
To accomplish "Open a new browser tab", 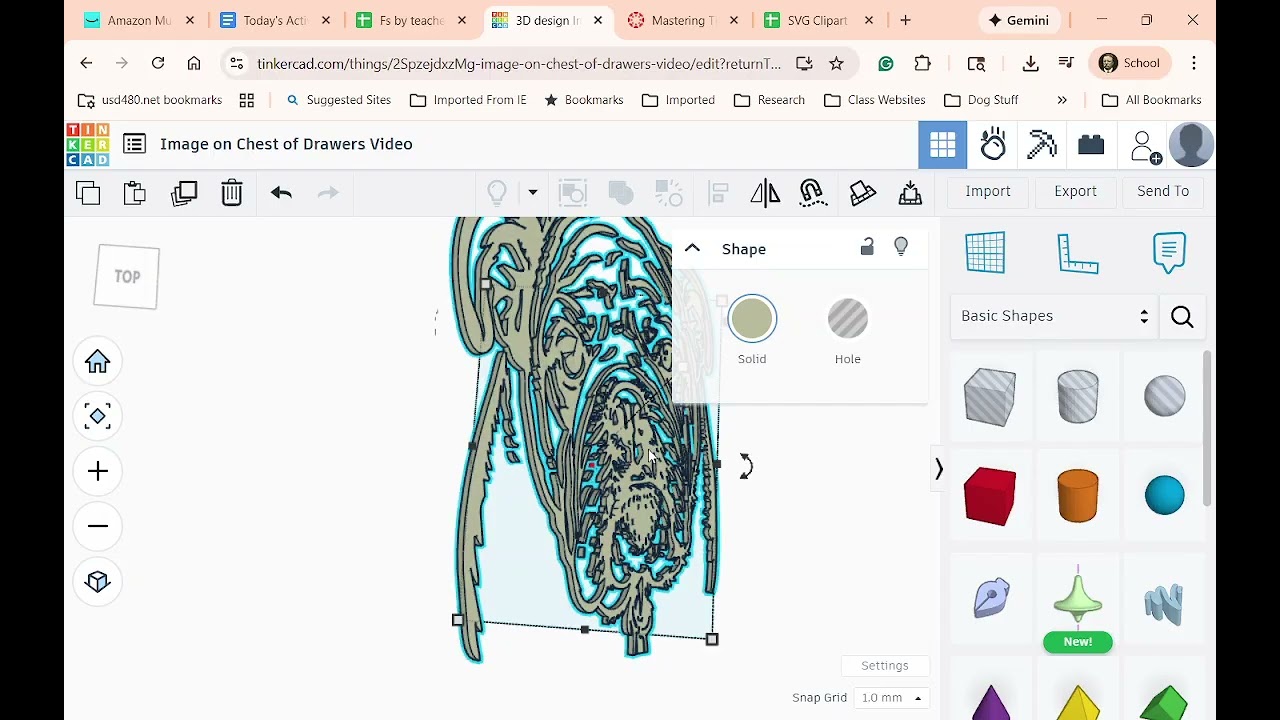I will (905, 20).
